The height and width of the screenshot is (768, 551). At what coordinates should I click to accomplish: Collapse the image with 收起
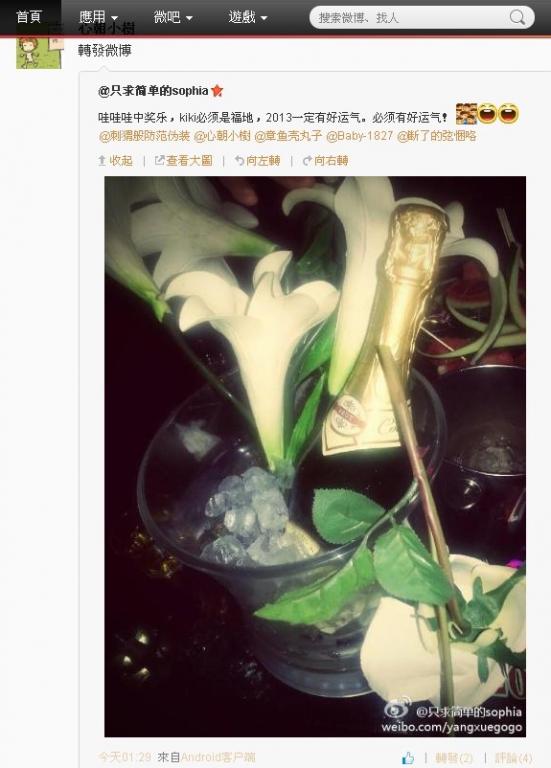116,161
